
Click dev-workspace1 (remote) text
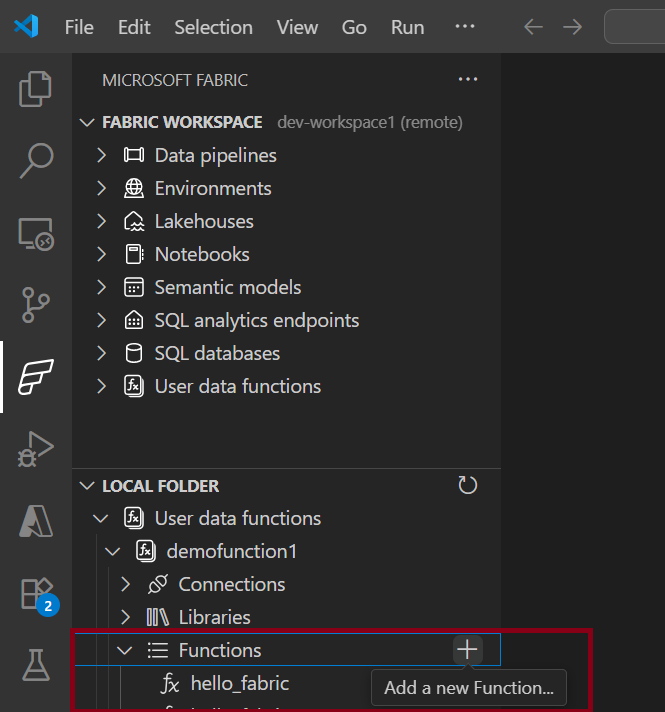370,123
